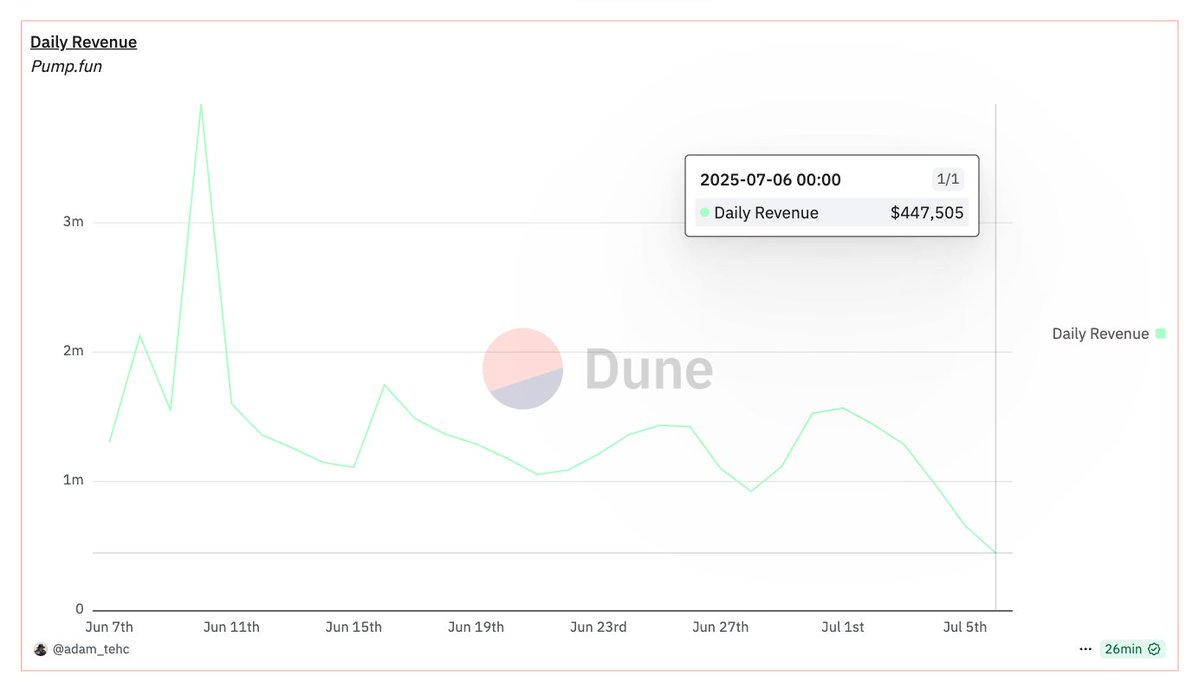1199x689 pixels.
Task: Click the Jun 27th x-axis label
Action: point(720,627)
